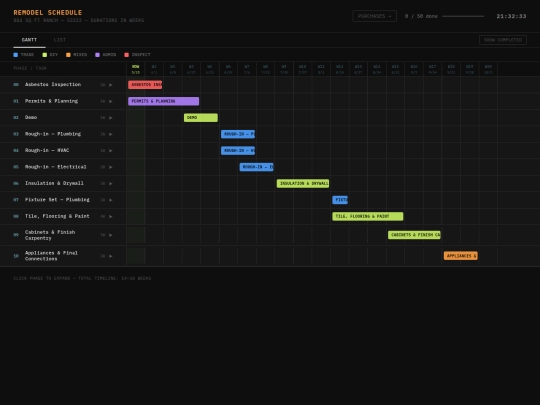Image resolution: width=540 pixels, height=405 pixels.
Task: Expand the Fixture Set – Plumbing phase arrow
Action: point(111,200)
